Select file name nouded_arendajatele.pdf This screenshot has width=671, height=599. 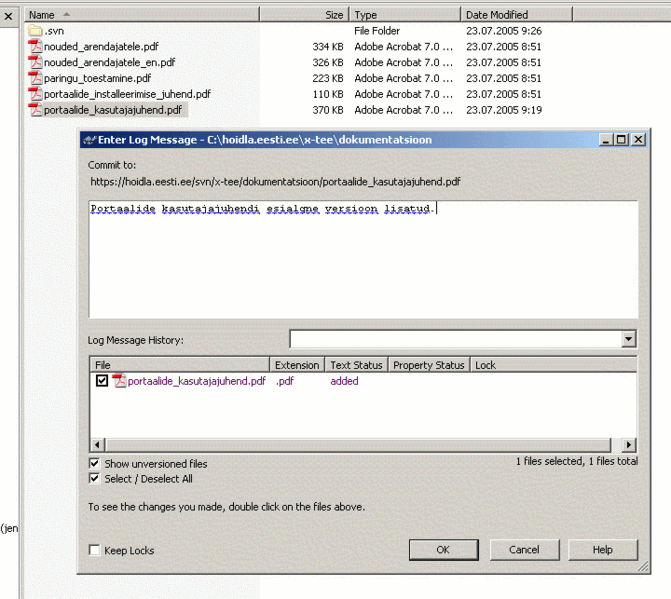(101, 47)
